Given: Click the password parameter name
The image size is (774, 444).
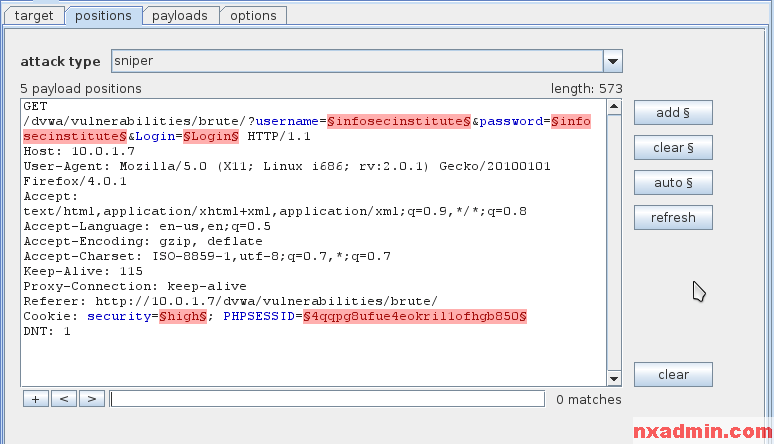Looking at the screenshot, I should pyautogui.click(x=511, y=121).
